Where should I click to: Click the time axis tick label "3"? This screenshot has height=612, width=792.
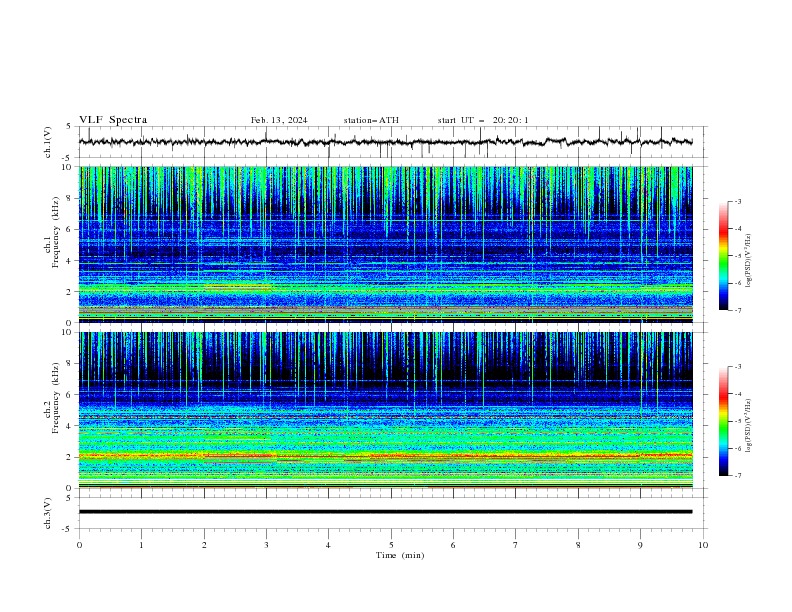[x=266, y=545]
